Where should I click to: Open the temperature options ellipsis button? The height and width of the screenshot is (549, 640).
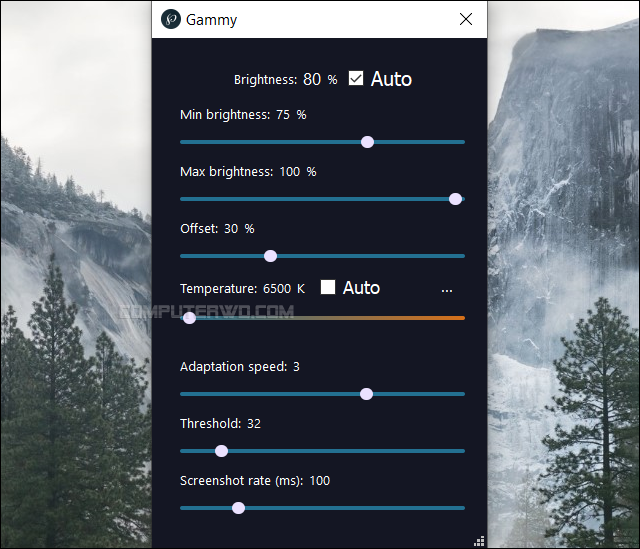point(446,289)
